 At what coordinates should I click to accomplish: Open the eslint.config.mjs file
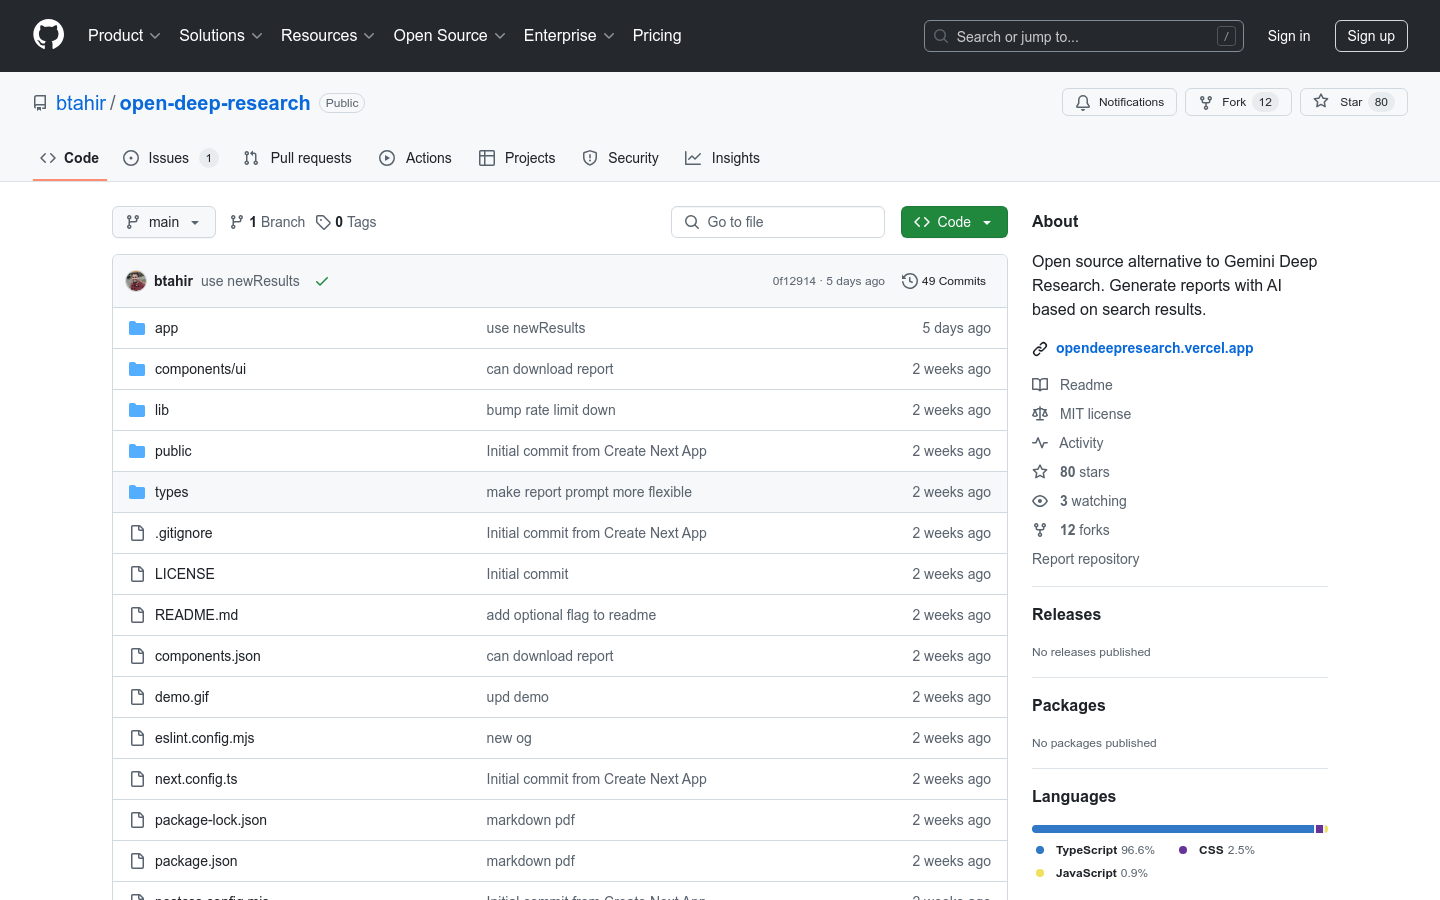205,738
